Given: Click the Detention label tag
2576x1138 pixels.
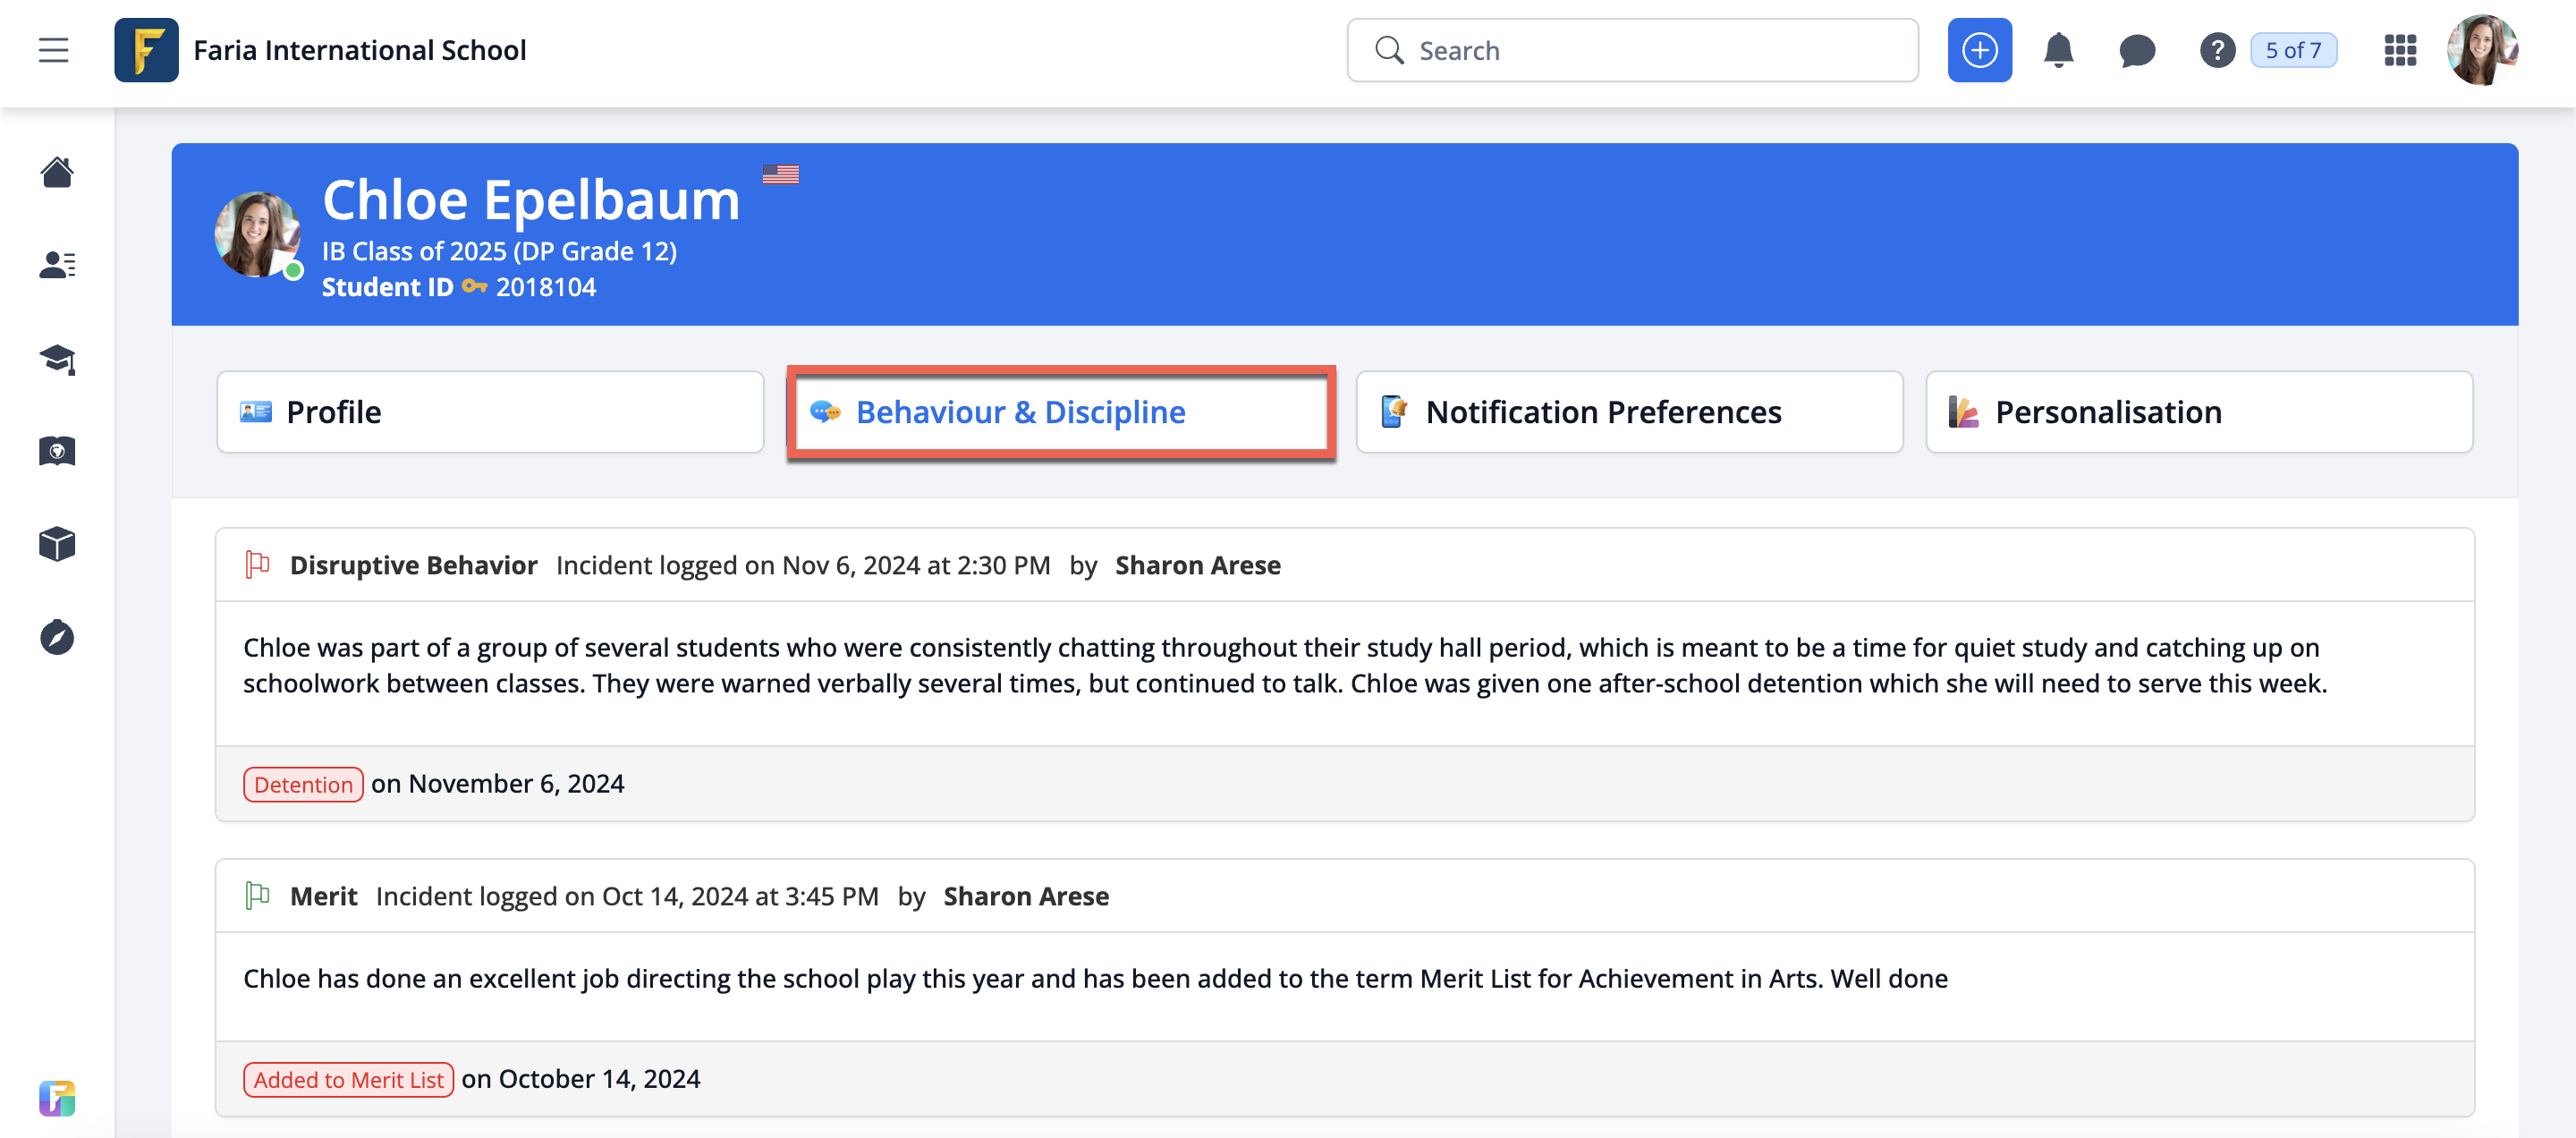Looking at the screenshot, I should (x=303, y=785).
